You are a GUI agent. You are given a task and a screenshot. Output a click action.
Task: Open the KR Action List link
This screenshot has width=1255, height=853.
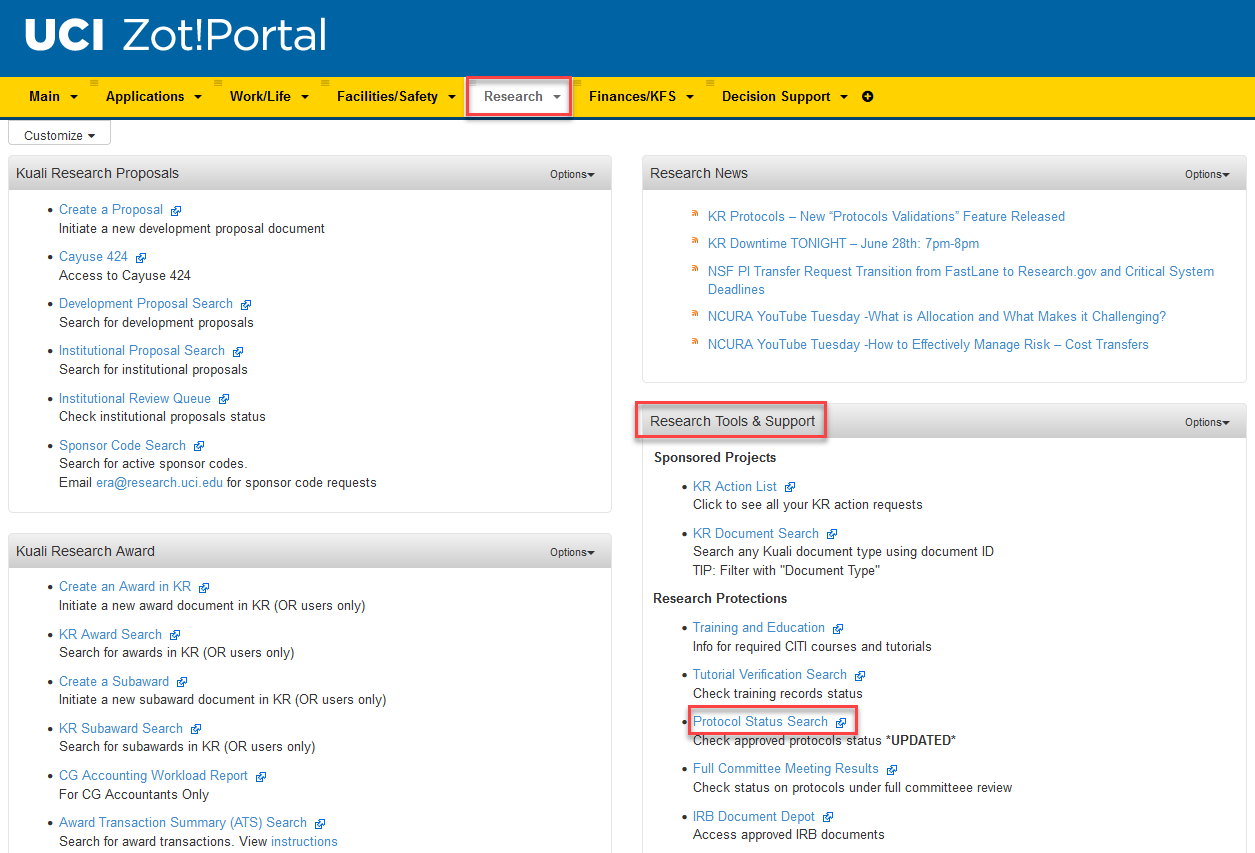735,486
